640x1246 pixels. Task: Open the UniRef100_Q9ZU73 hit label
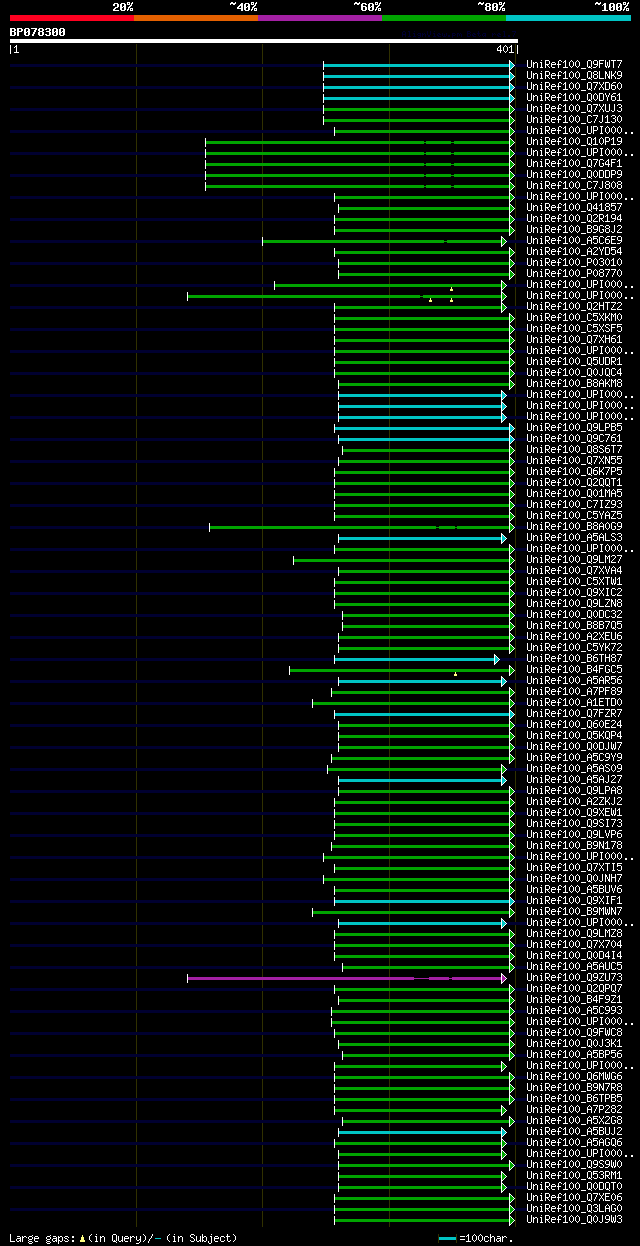point(574,977)
